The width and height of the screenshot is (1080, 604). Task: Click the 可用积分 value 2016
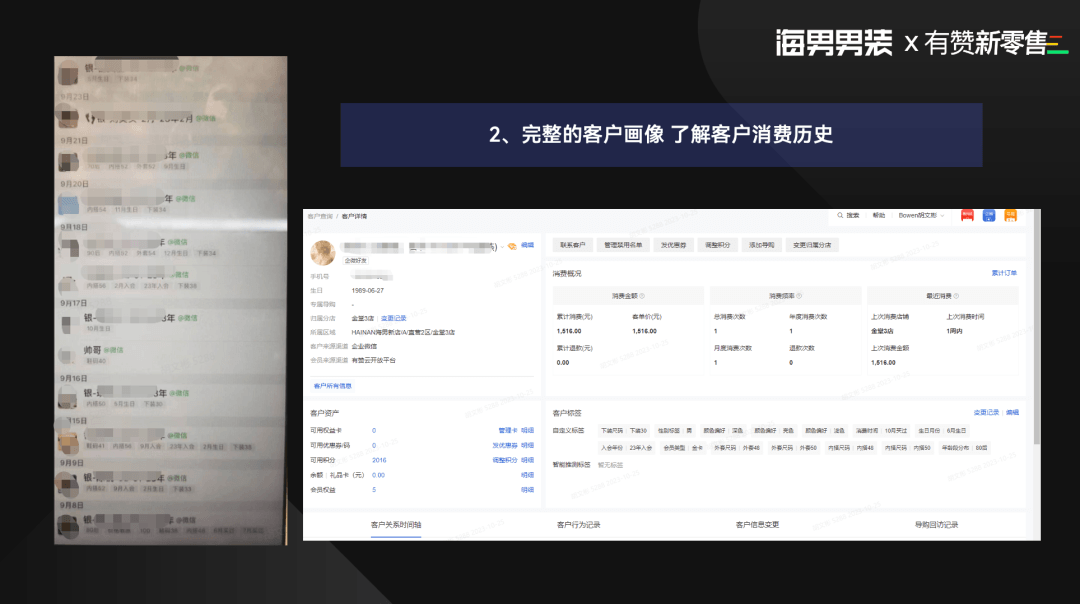click(380, 460)
